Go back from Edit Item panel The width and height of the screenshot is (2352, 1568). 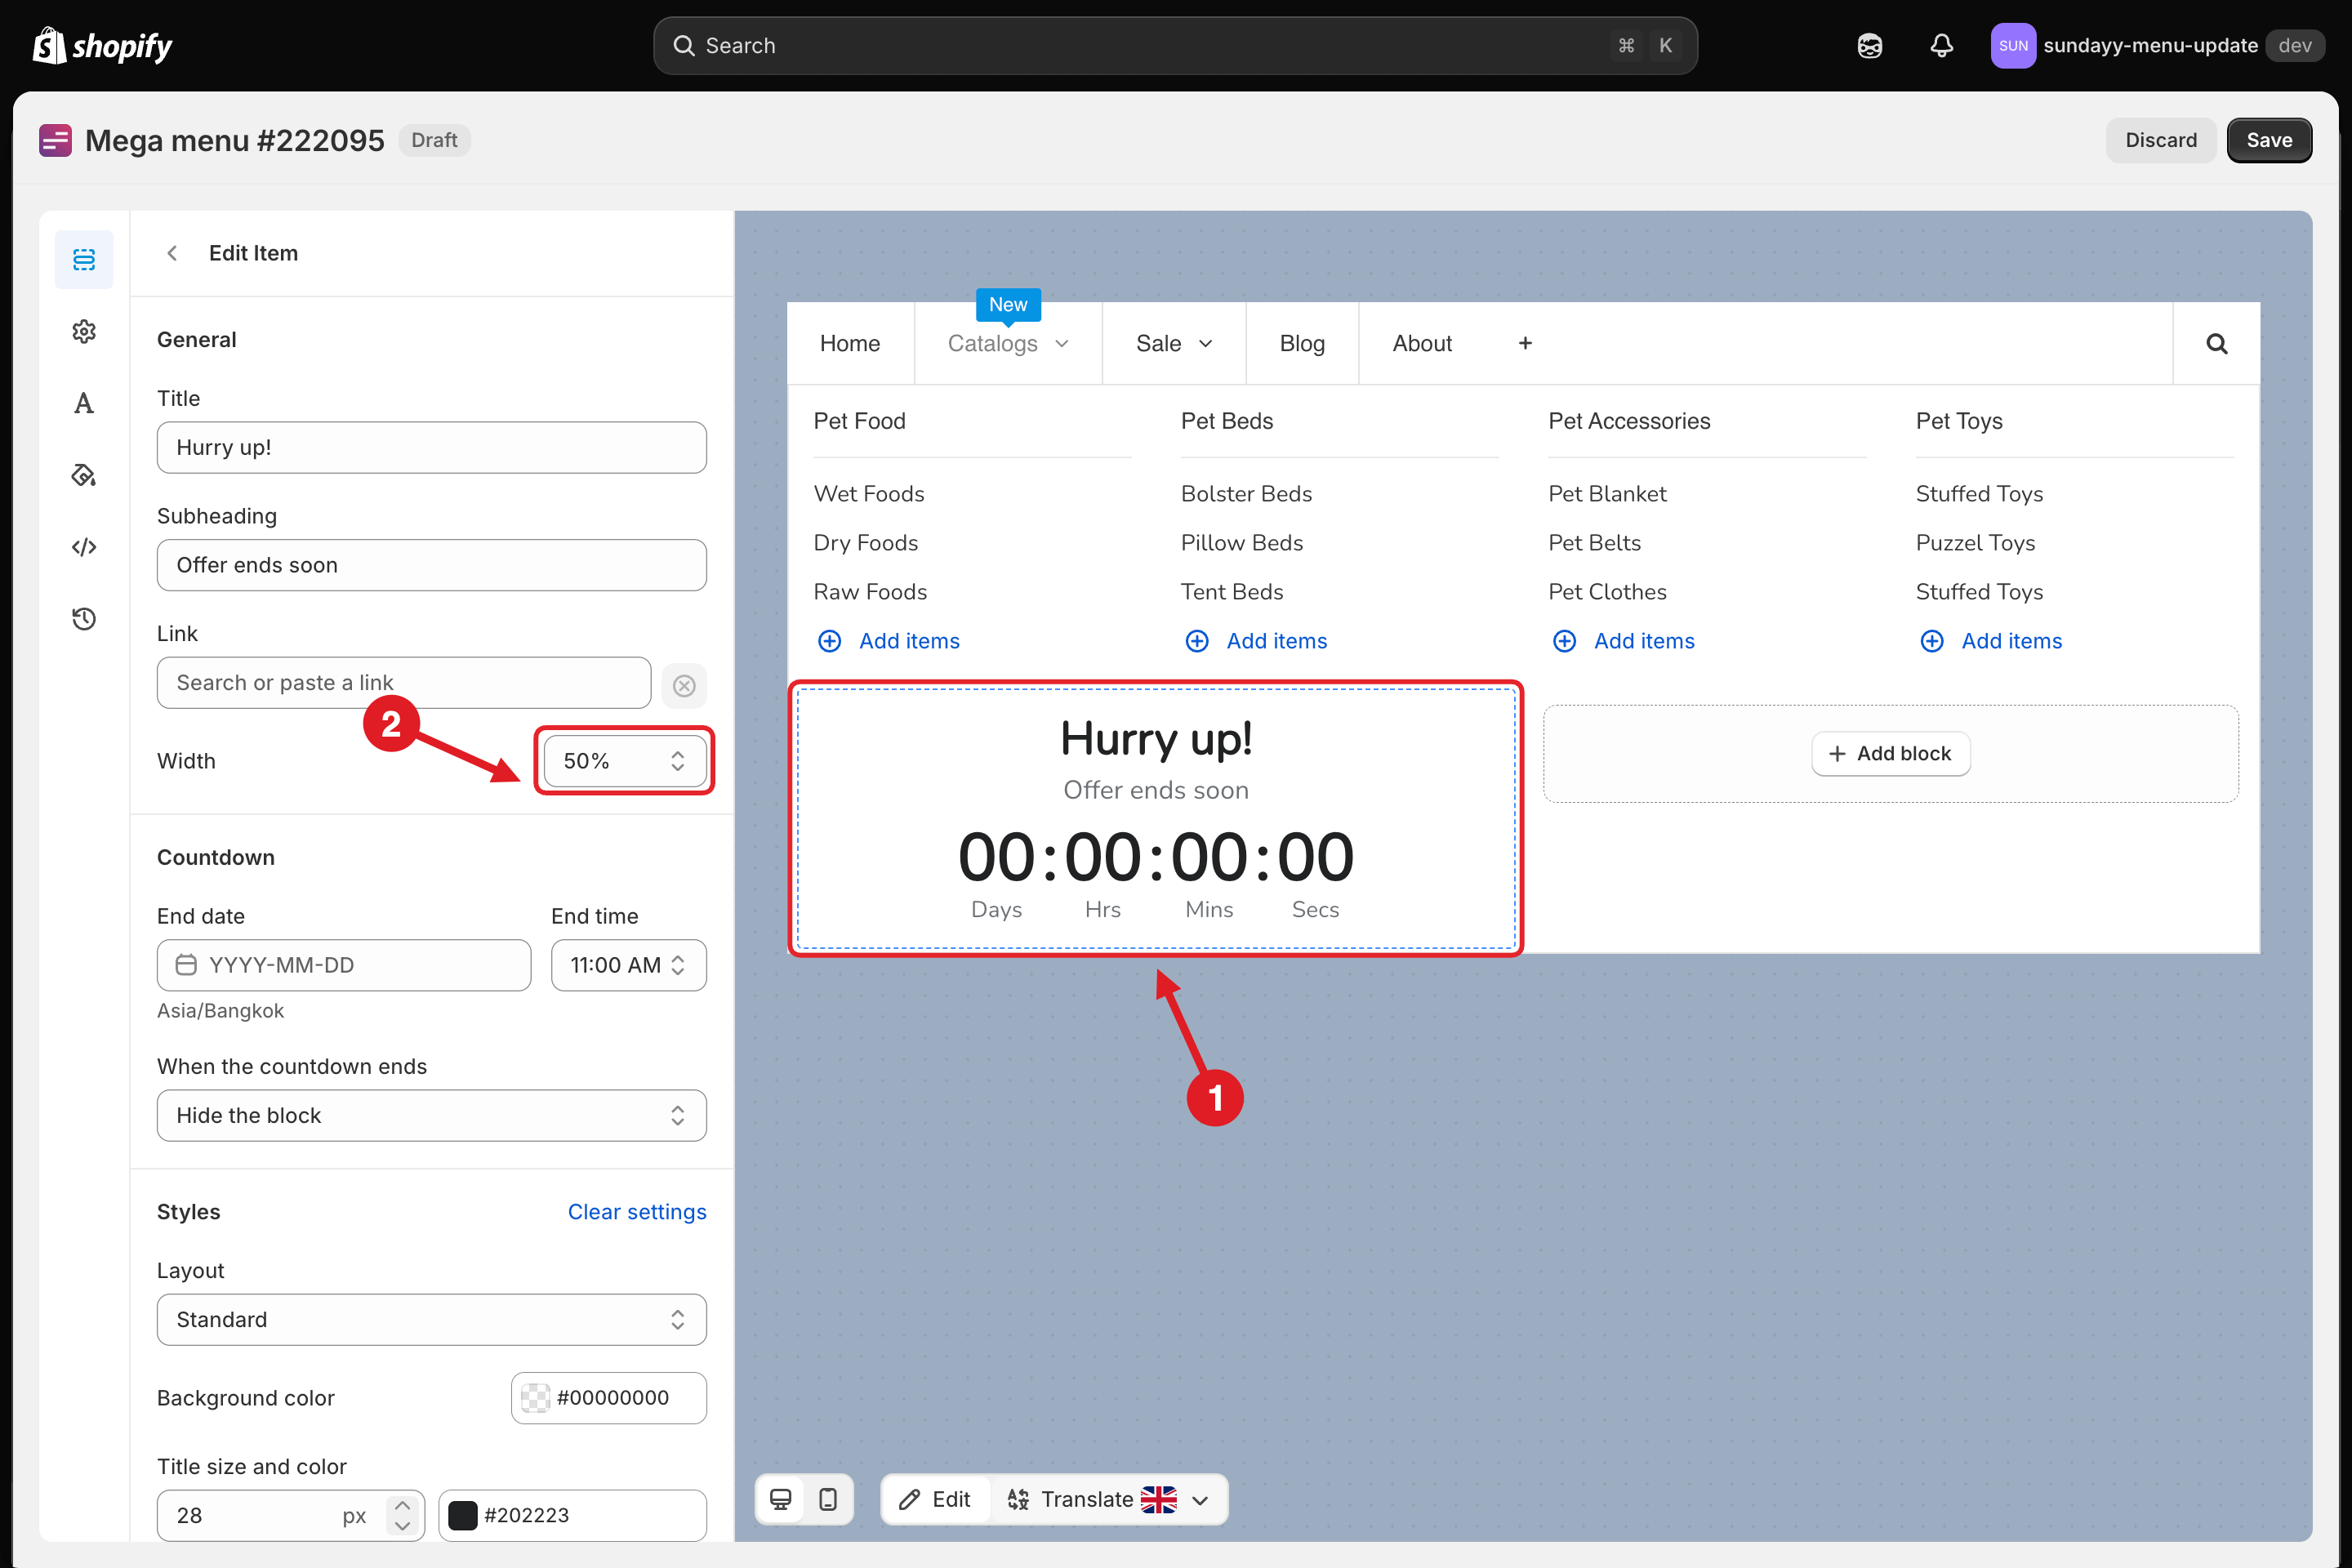[172, 253]
